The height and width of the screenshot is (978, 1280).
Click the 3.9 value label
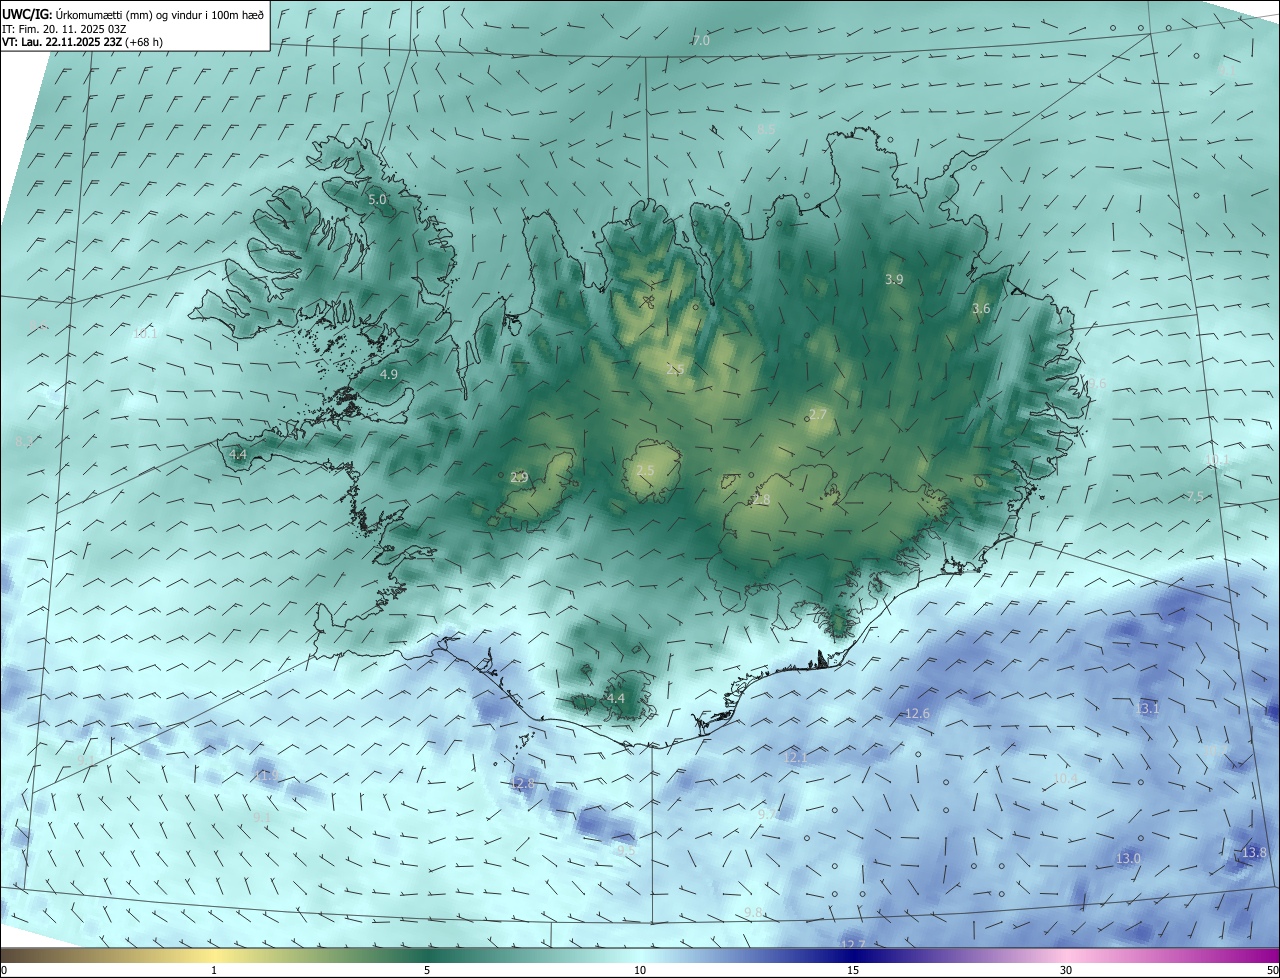(894, 280)
